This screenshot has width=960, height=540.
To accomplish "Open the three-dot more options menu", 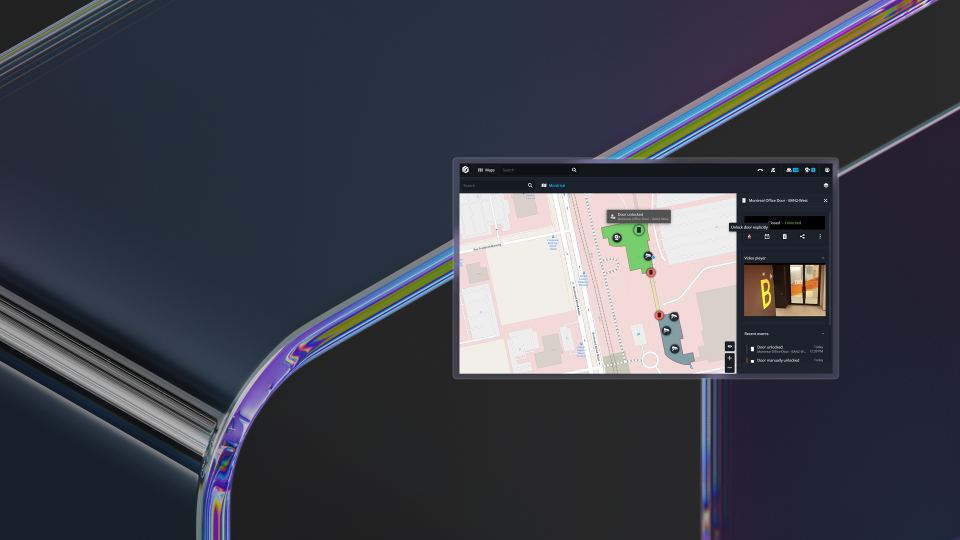I will coord(820,236).
